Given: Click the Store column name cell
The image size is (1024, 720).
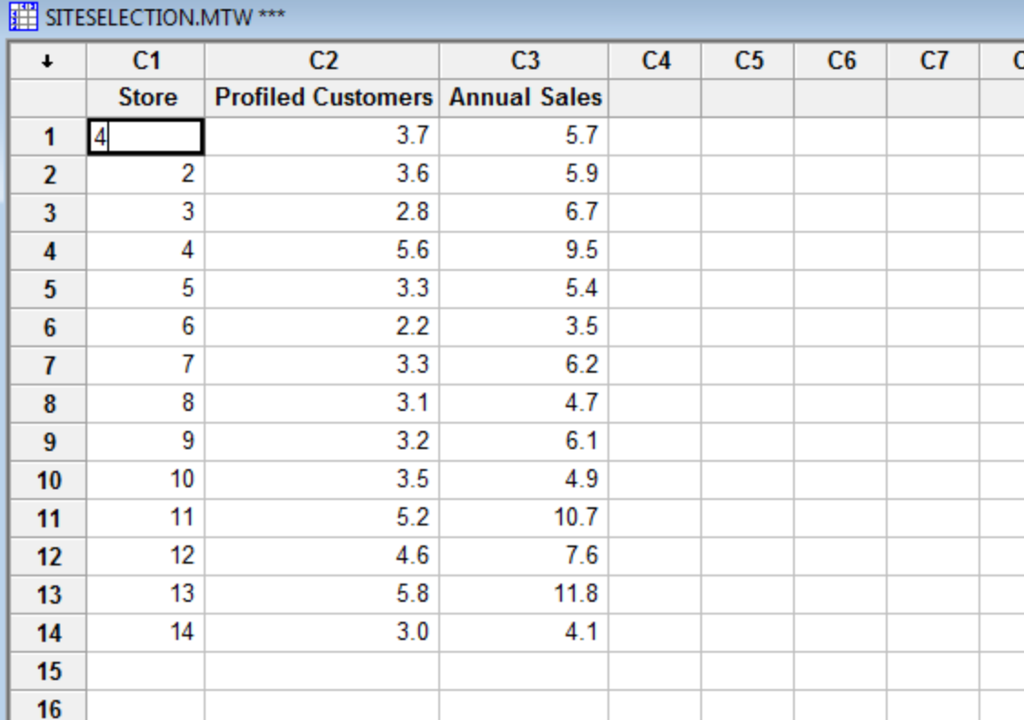Looking at the screenshot, I should point(148,98).
